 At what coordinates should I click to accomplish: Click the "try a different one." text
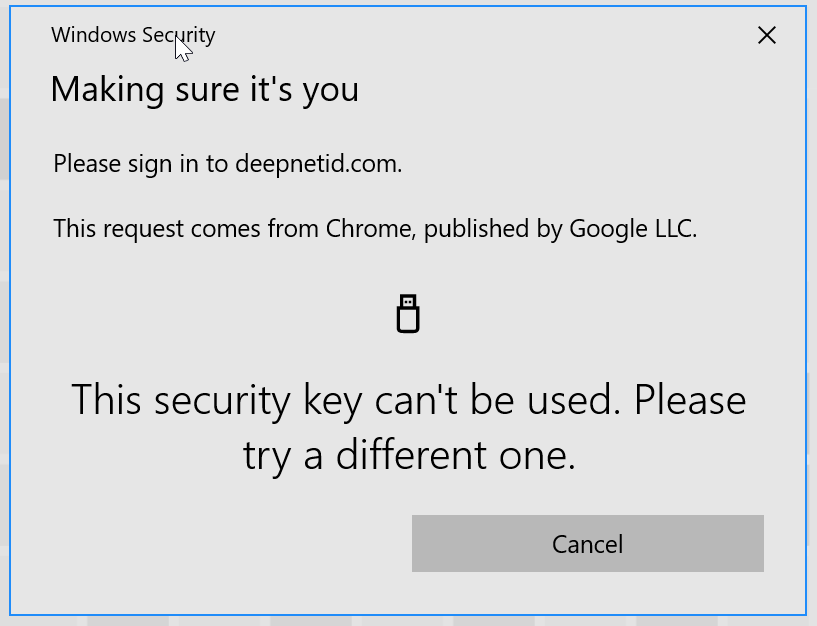point(409,456)
